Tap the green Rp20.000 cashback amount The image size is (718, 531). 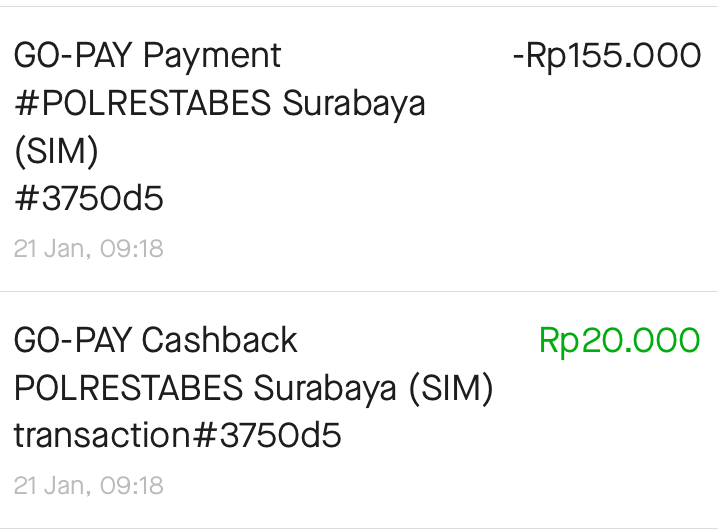coord(619,341)
